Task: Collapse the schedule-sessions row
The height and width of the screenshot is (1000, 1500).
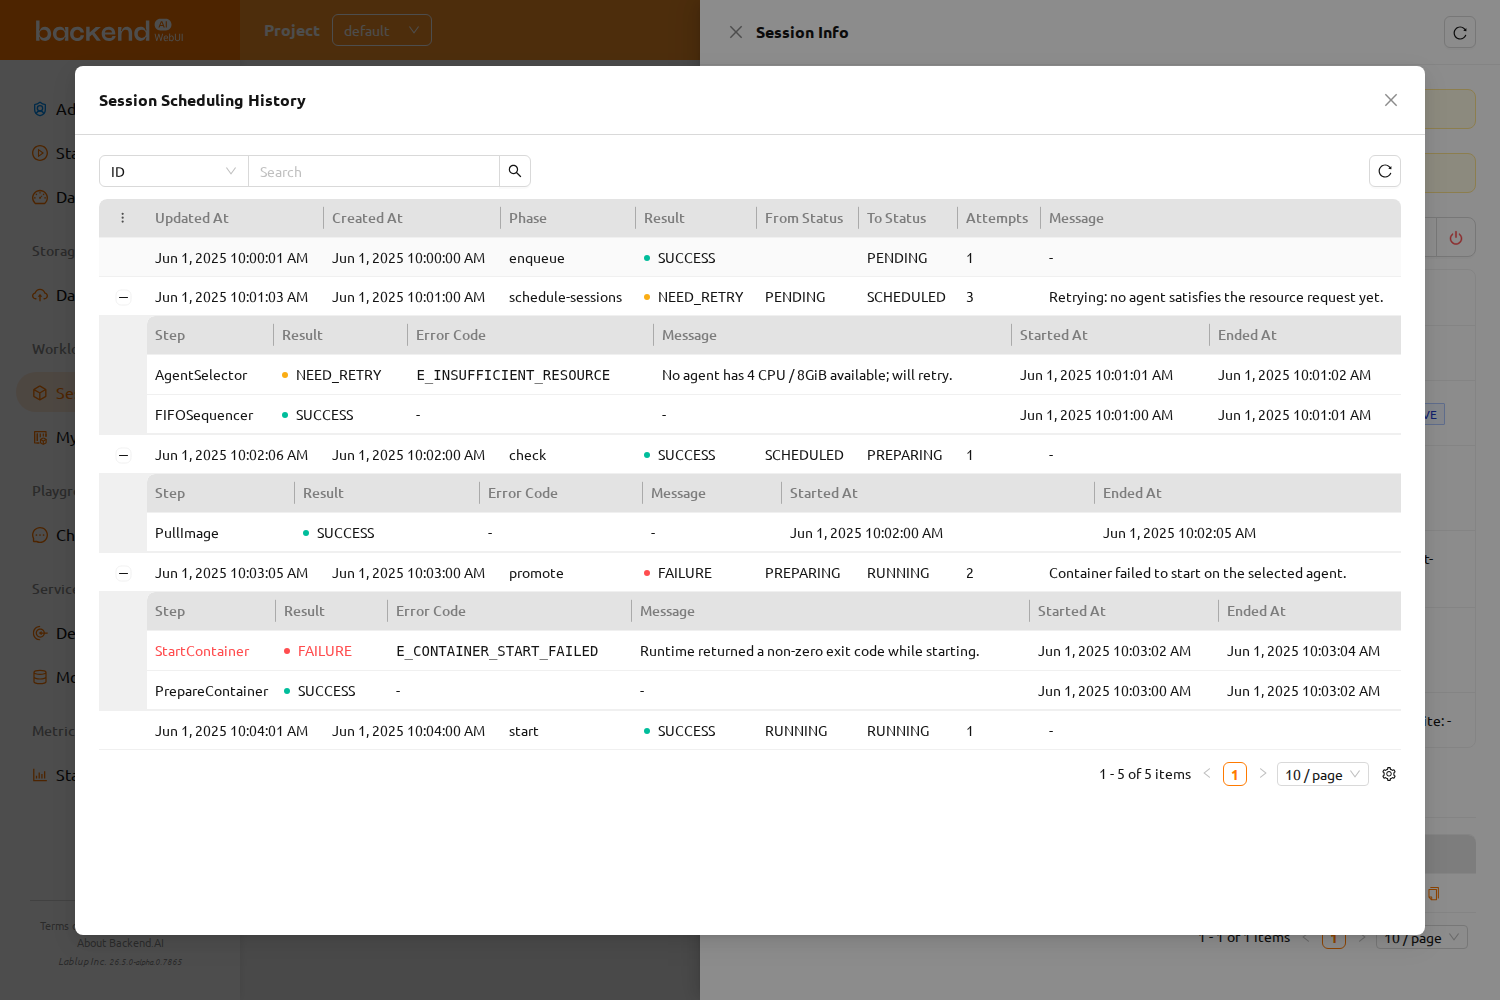Action: tap(123, 297)
